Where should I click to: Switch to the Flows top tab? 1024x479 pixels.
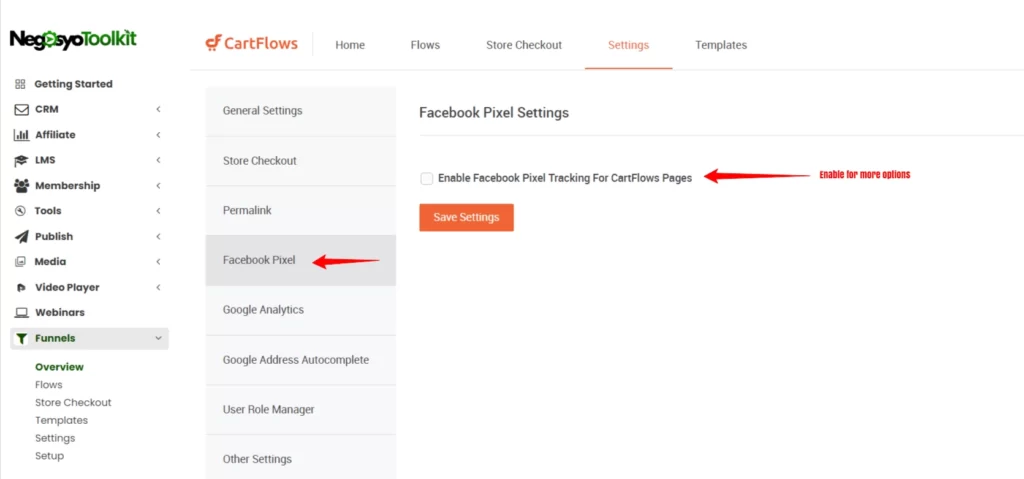425,45
